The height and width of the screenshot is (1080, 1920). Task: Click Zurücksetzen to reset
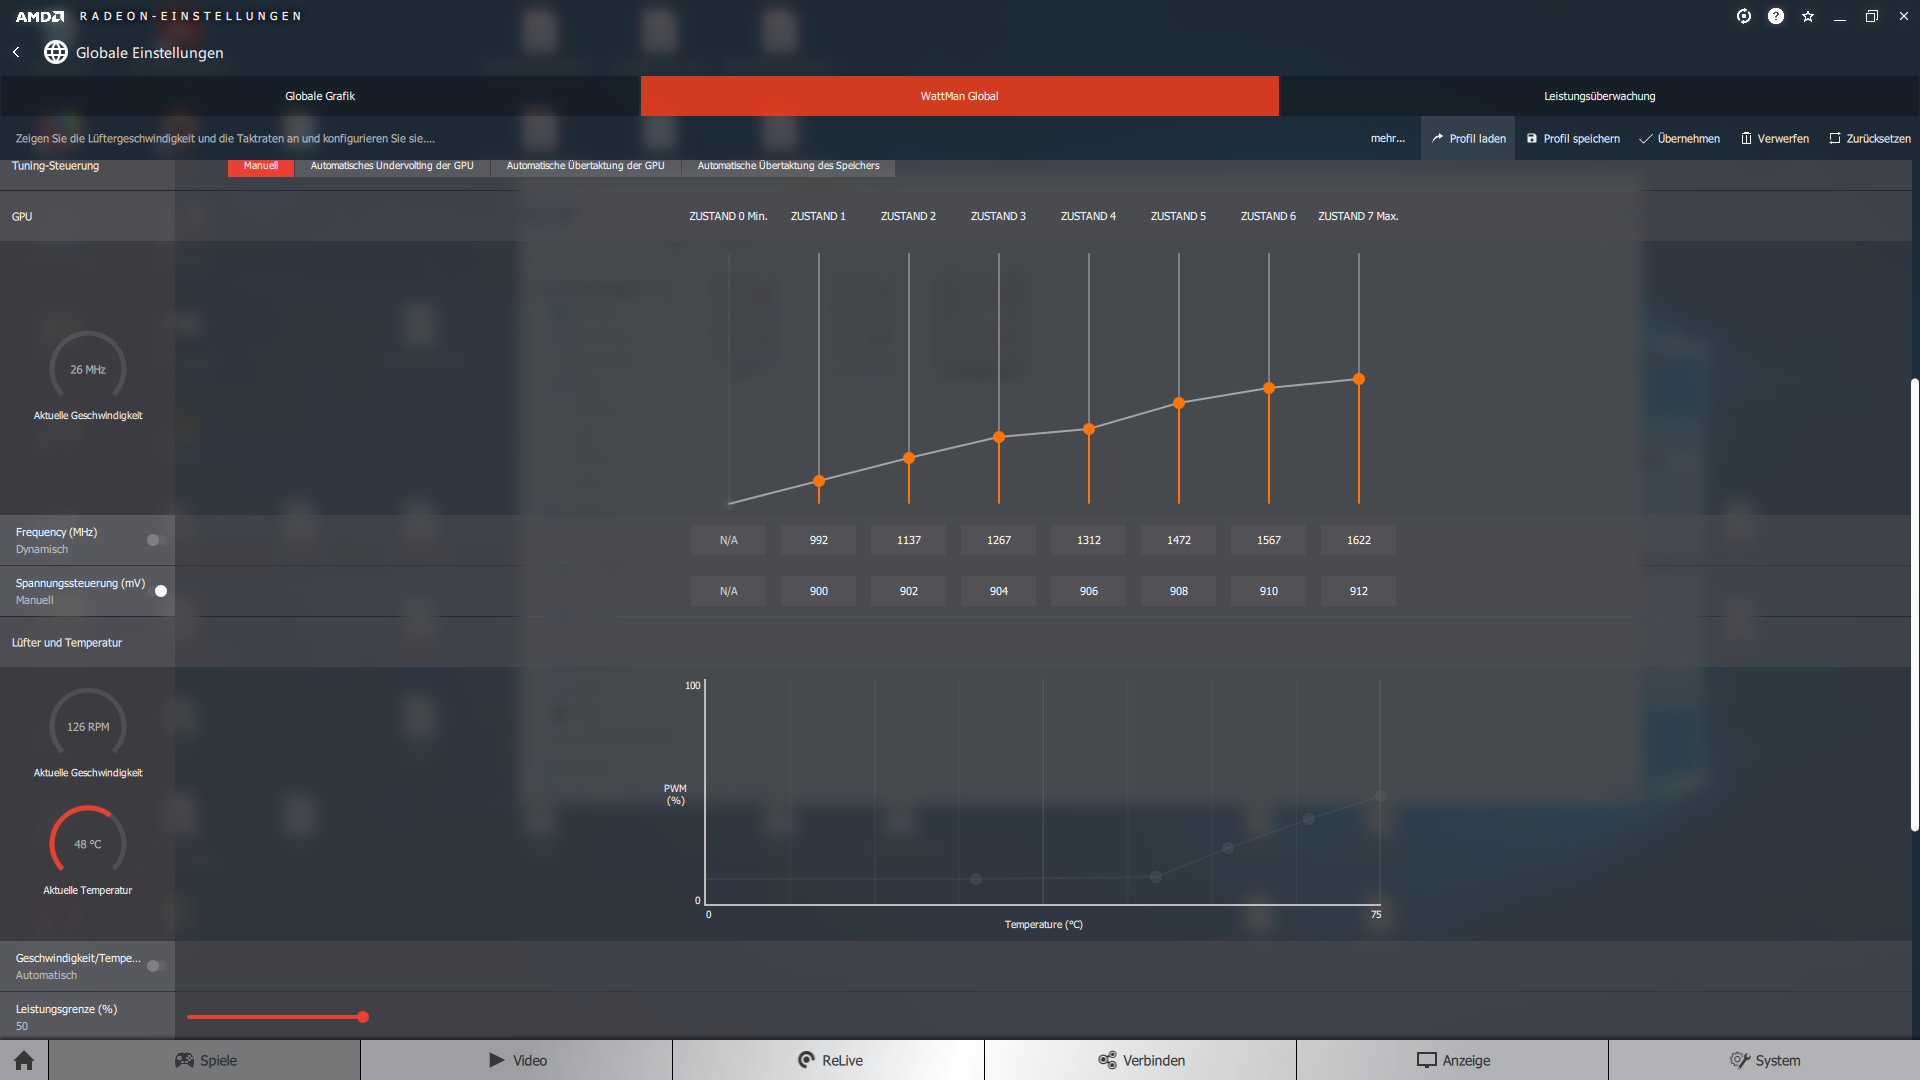(x=1870, y=139)
